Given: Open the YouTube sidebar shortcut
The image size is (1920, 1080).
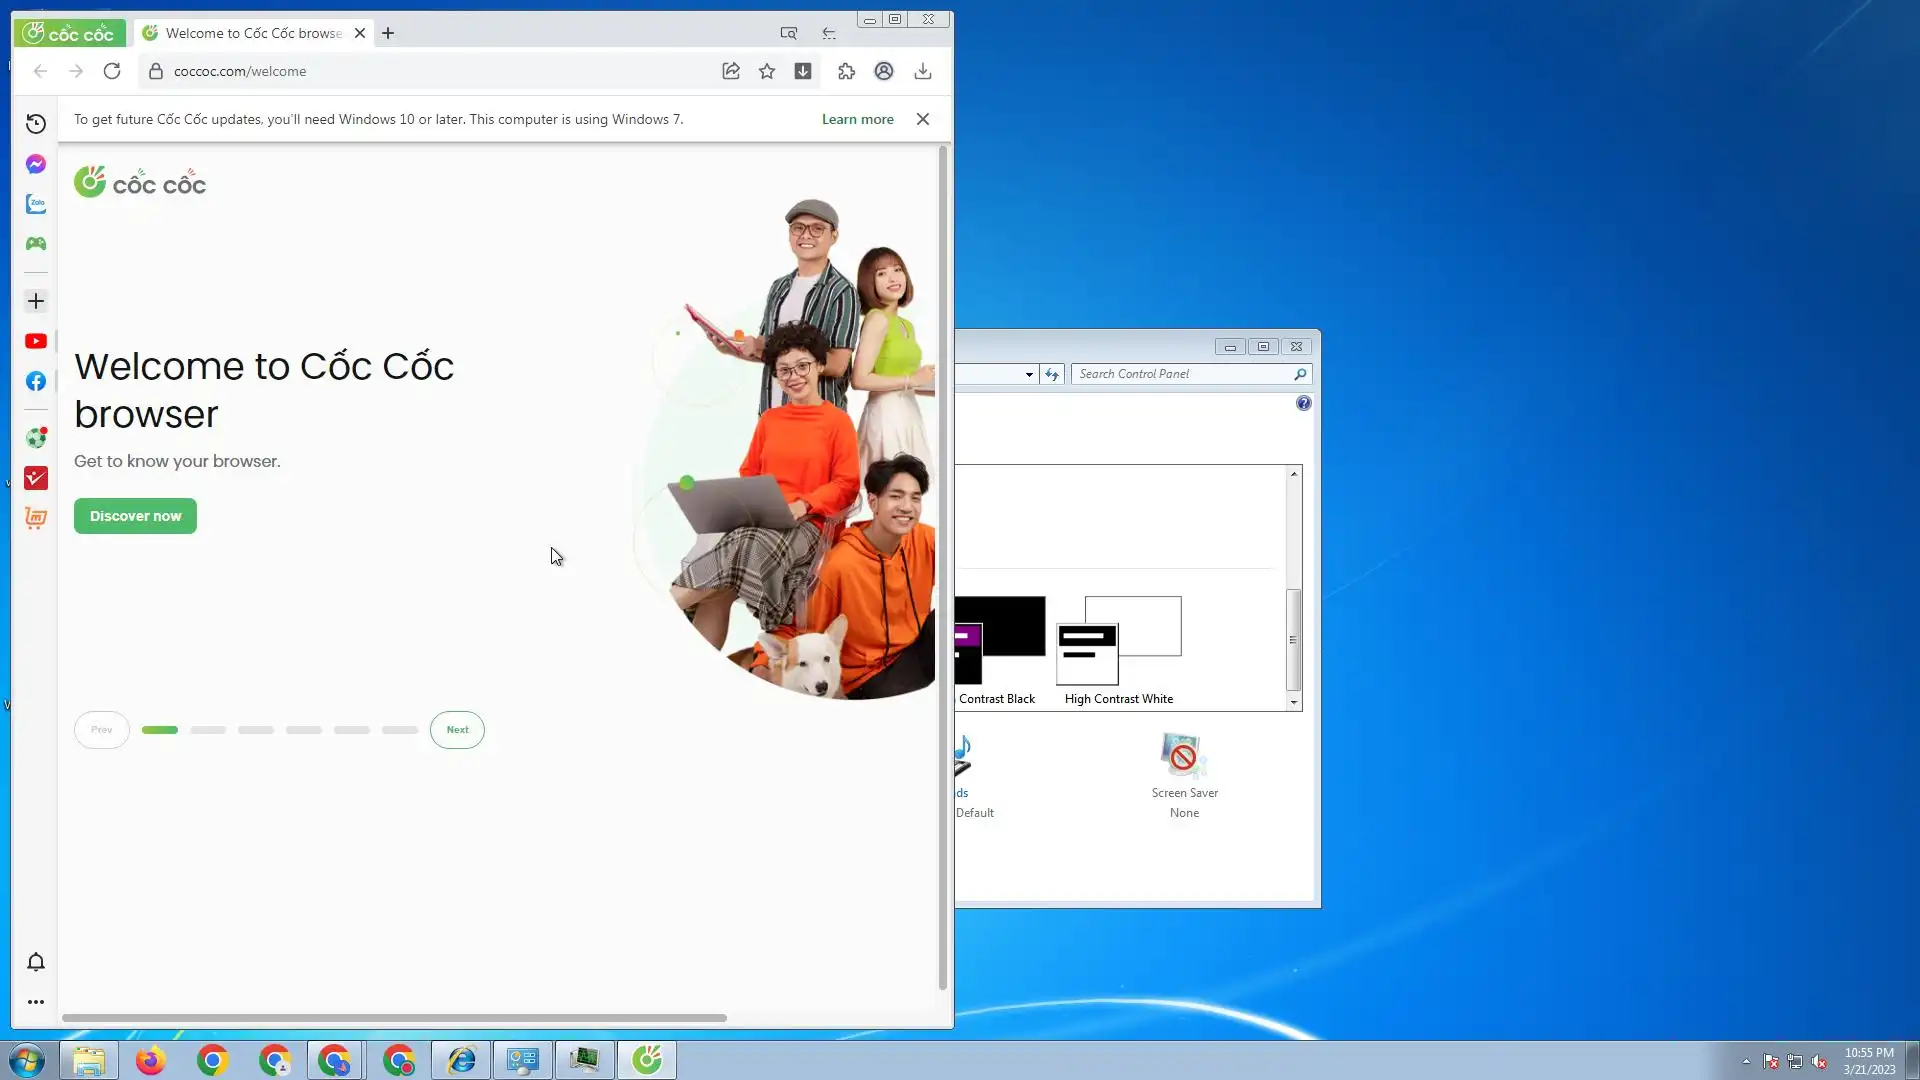Looking at the screenshot, I should pyautogui.click(x=36, y=341).
